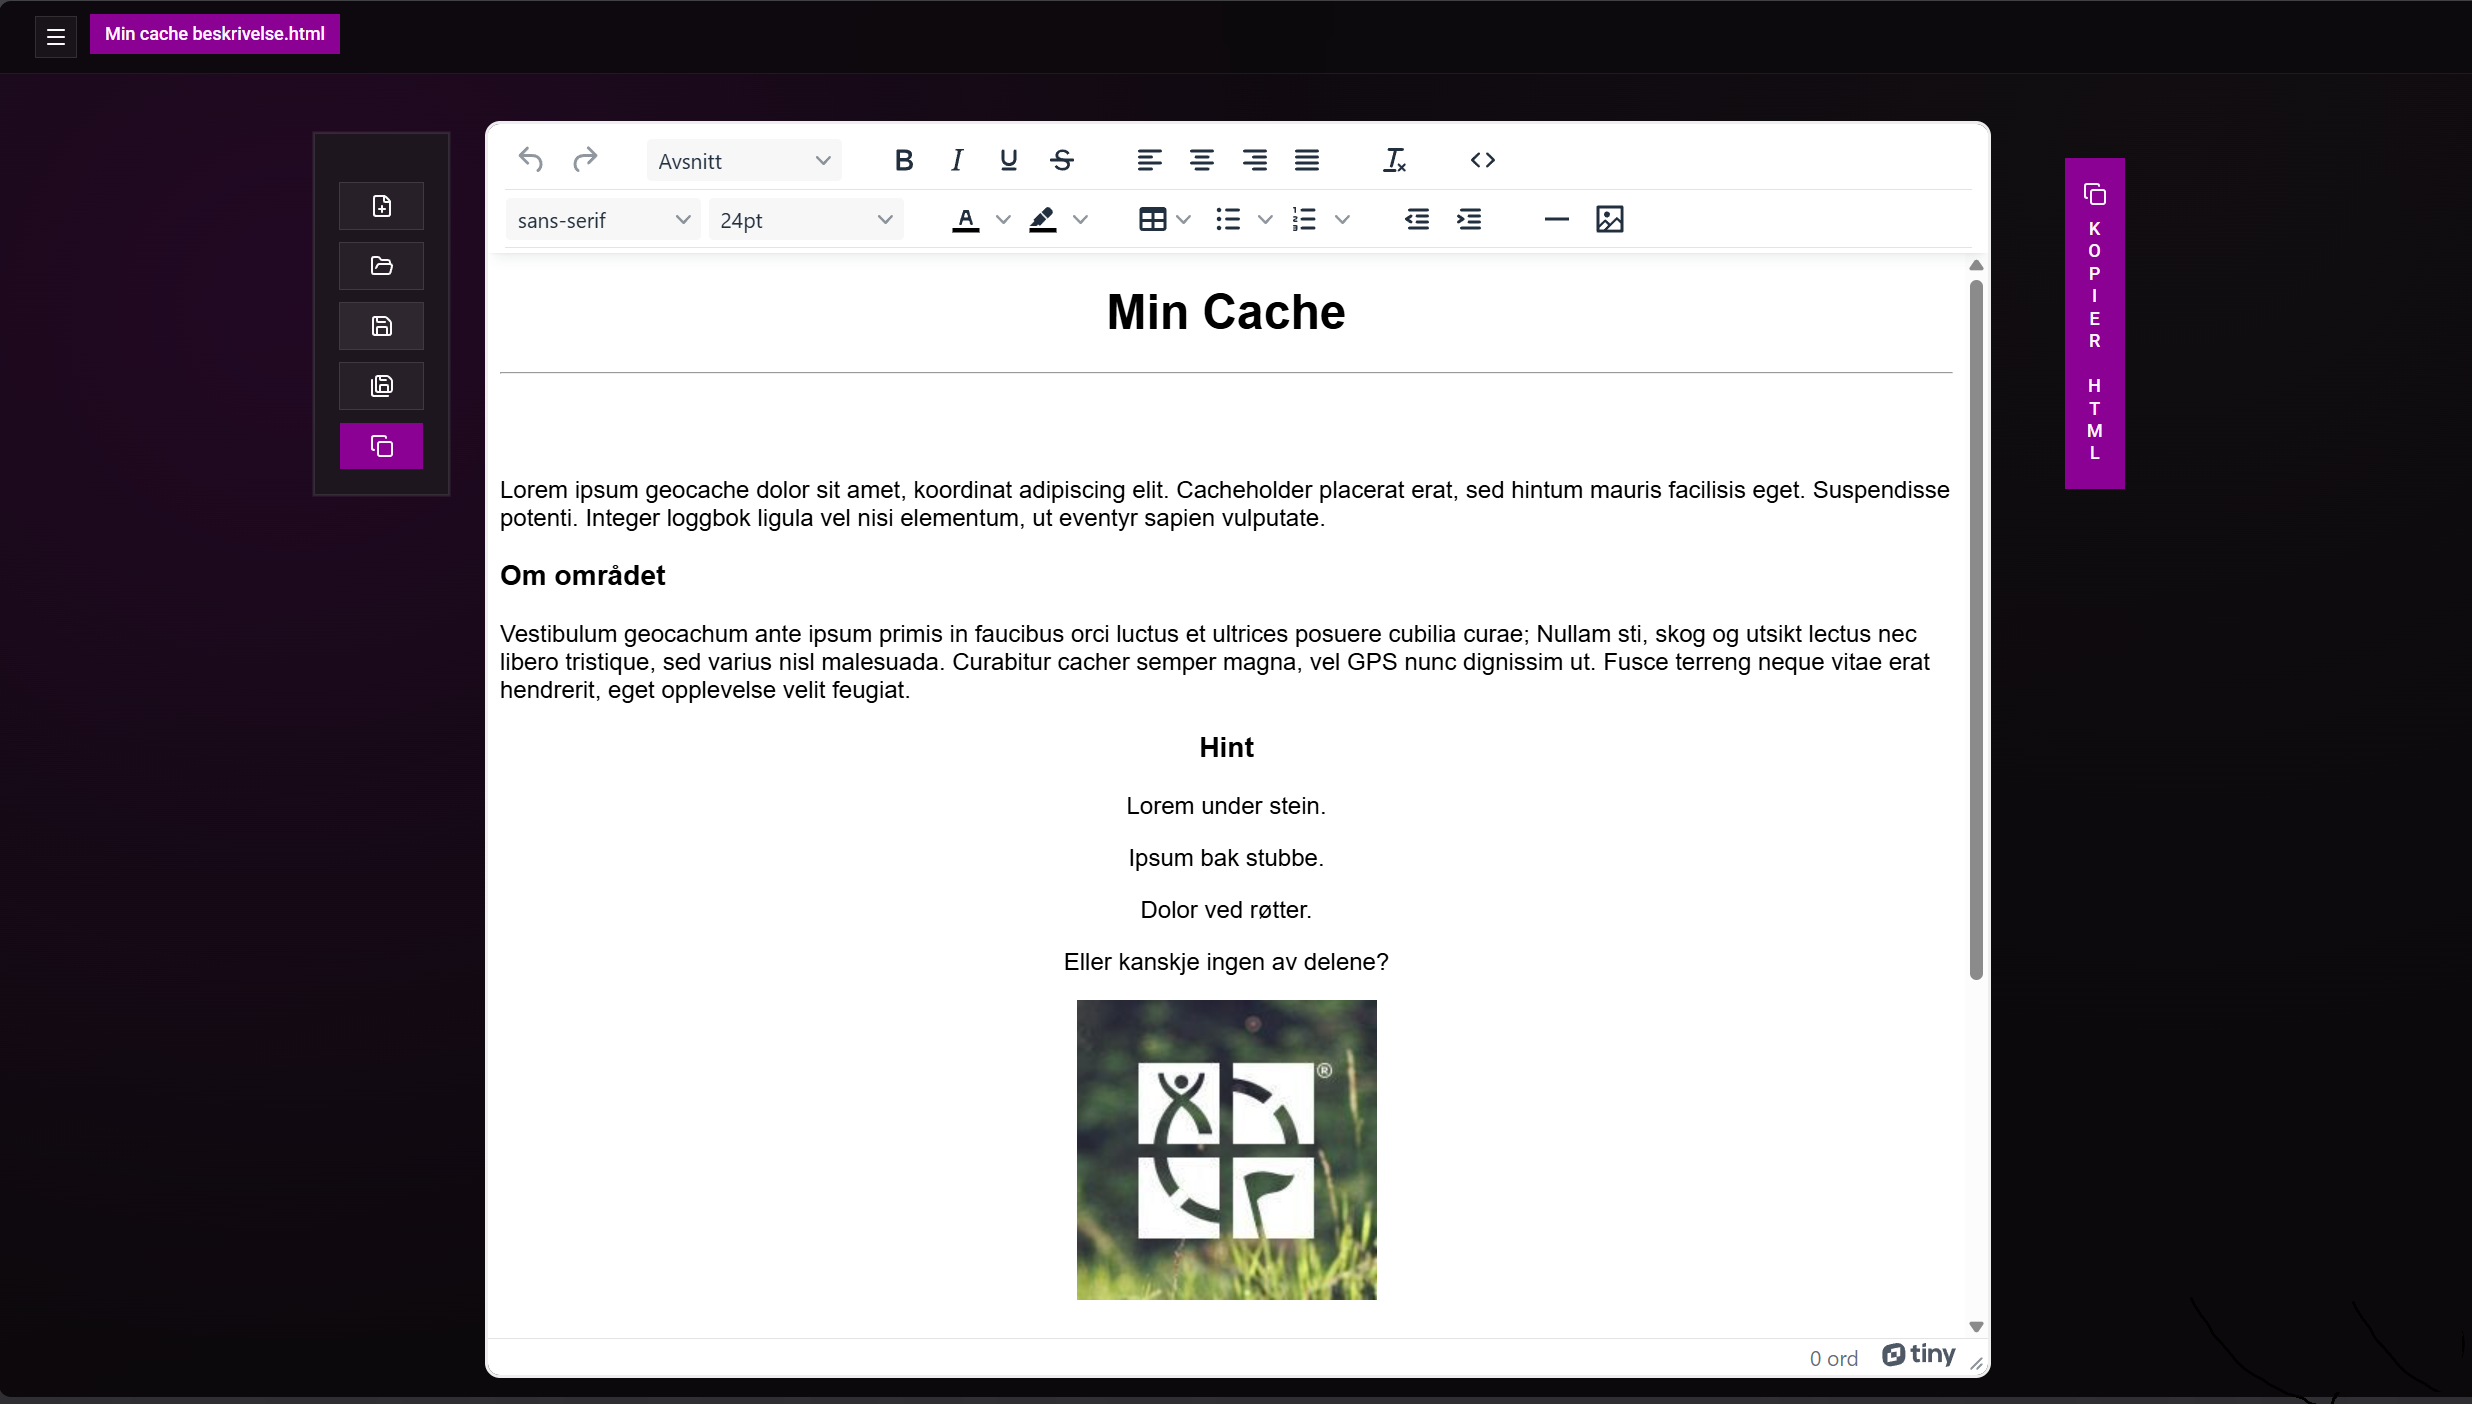The width and height of the screenshot is (2472, 1404).
Task: Select the Min cache beskrivelse.html tab
Action: (215, 34)
